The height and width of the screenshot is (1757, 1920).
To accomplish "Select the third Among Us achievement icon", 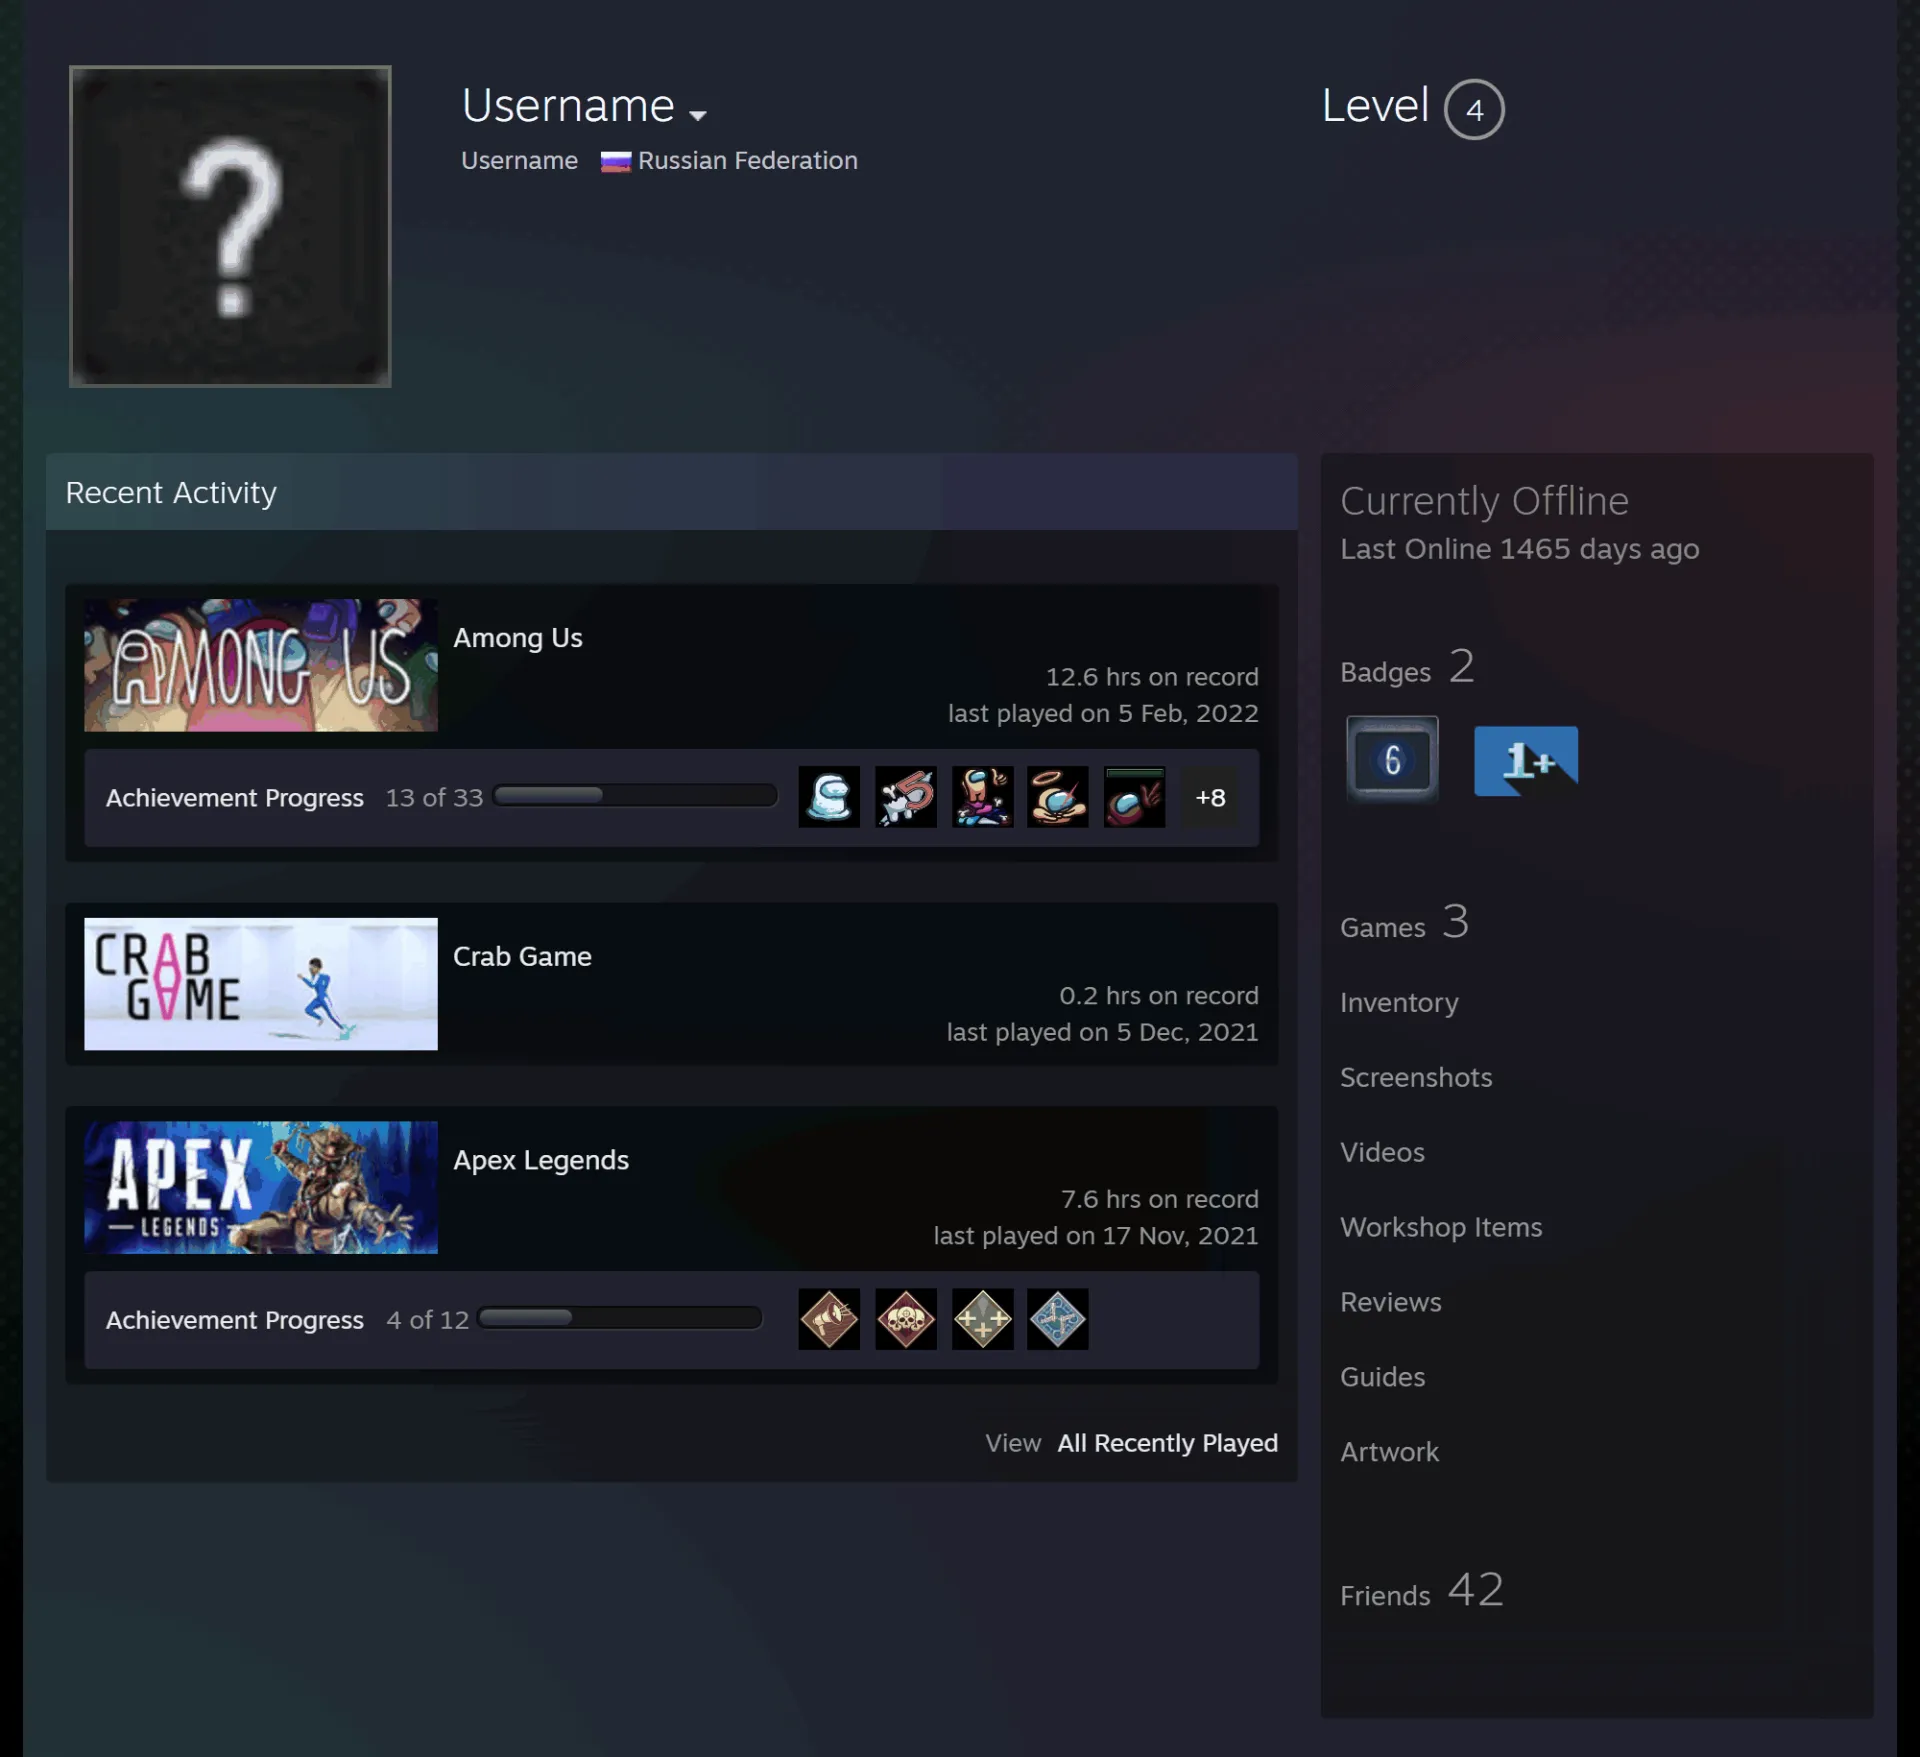I will pos(982,797).
